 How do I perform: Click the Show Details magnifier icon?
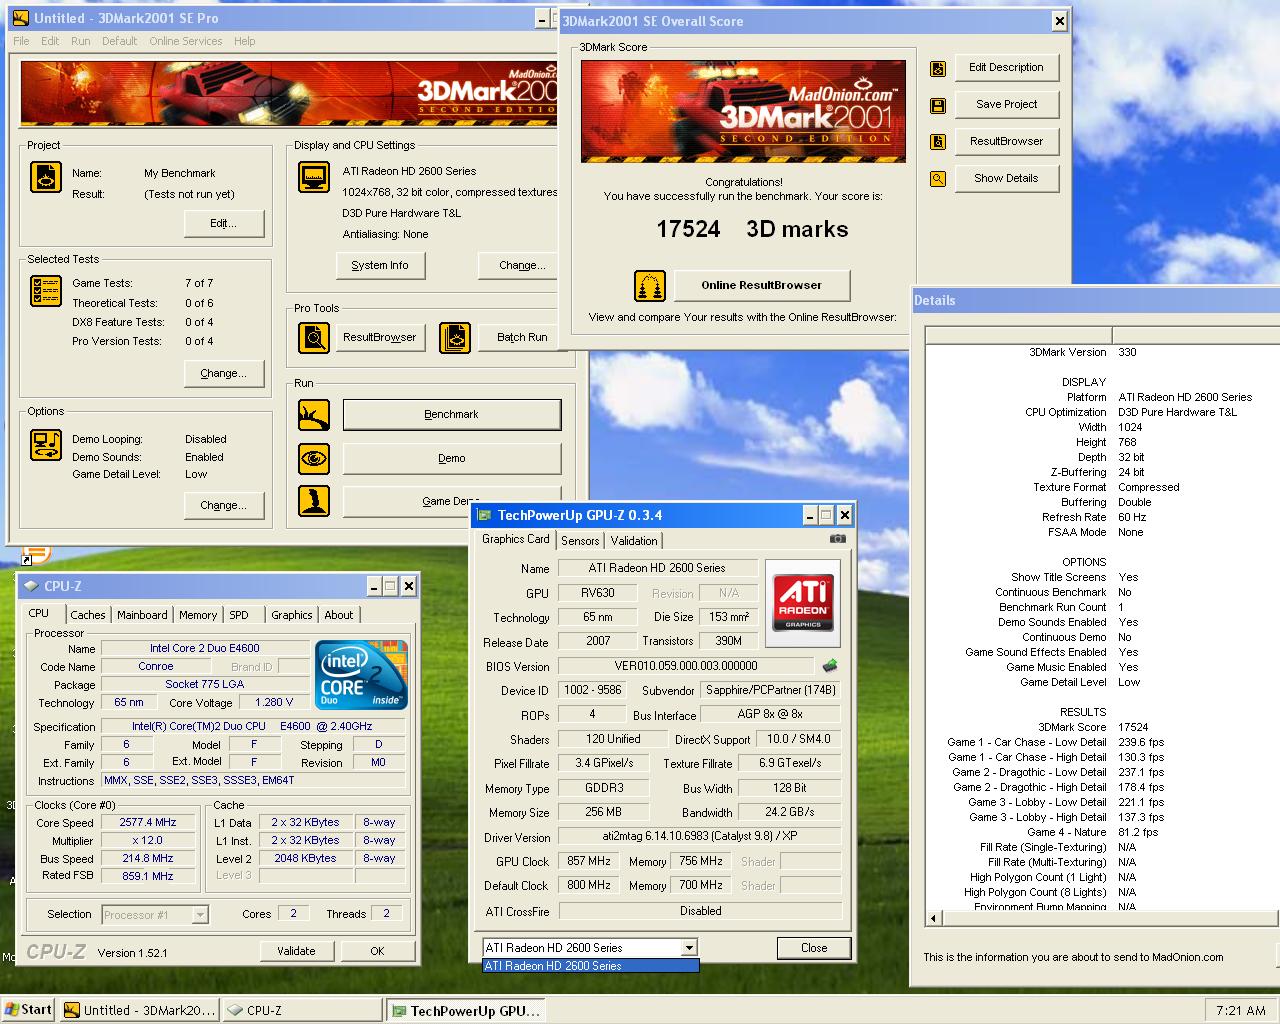(938, 179)
